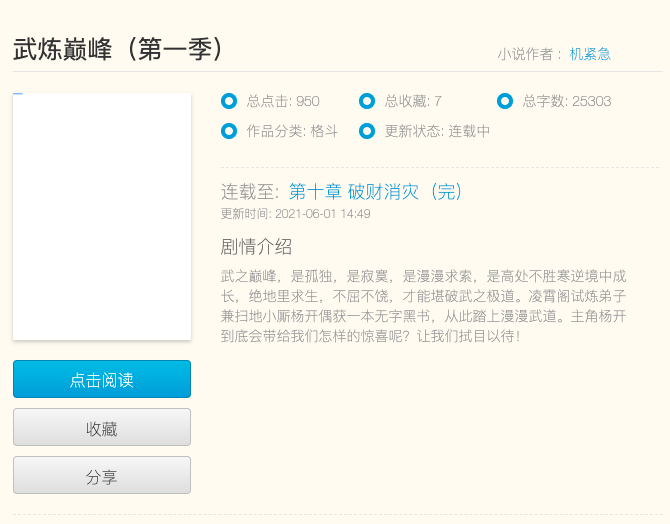Click the text 总收藏: 7

(x=413, y=101)
